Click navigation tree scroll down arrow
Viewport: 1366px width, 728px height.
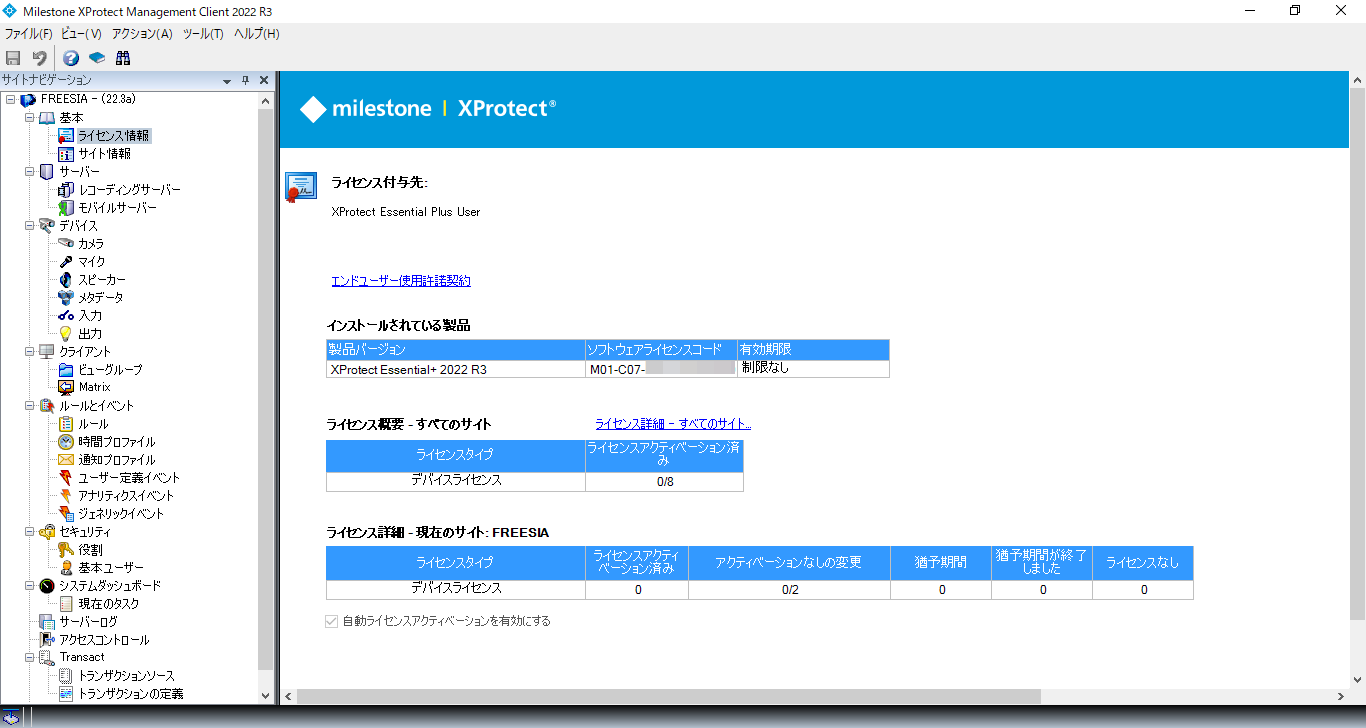265,696
